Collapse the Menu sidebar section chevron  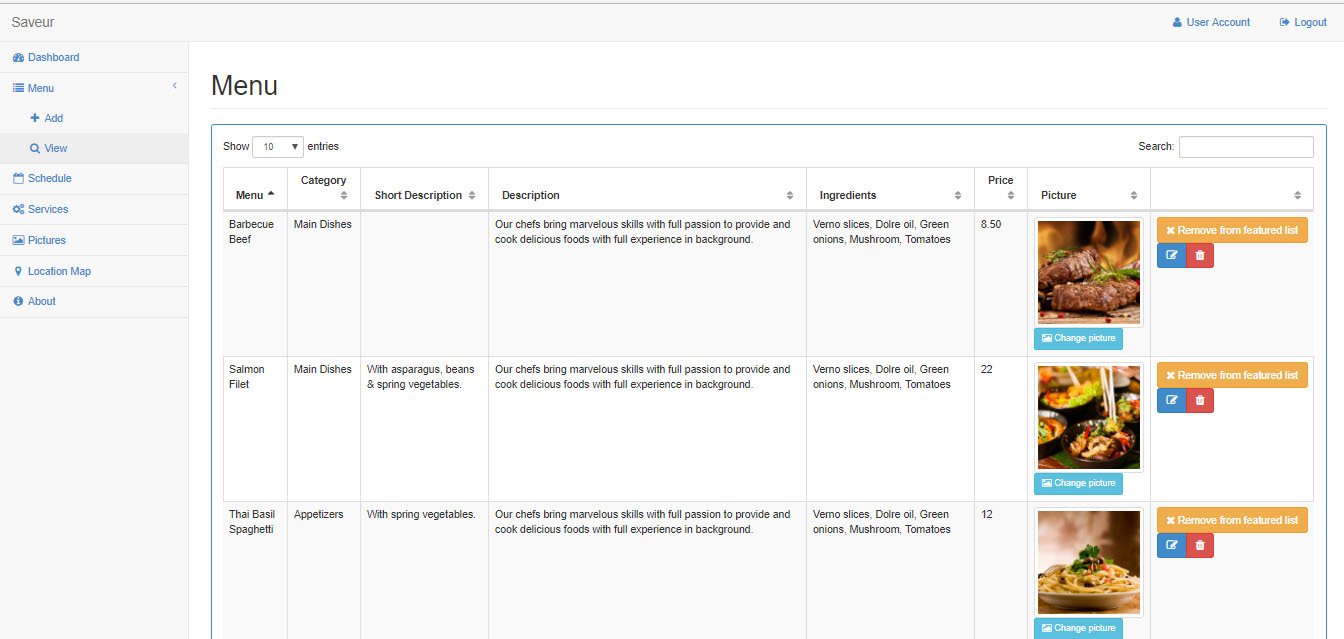coord(174,86)
